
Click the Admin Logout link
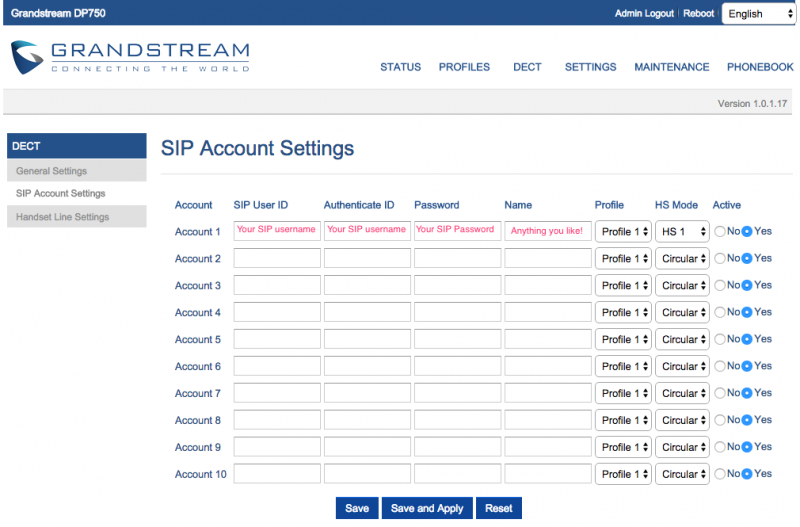point(644,14)
